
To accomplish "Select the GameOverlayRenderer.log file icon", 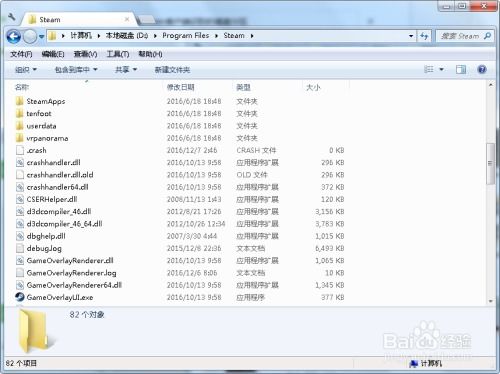I will click(x=20, y=273).
